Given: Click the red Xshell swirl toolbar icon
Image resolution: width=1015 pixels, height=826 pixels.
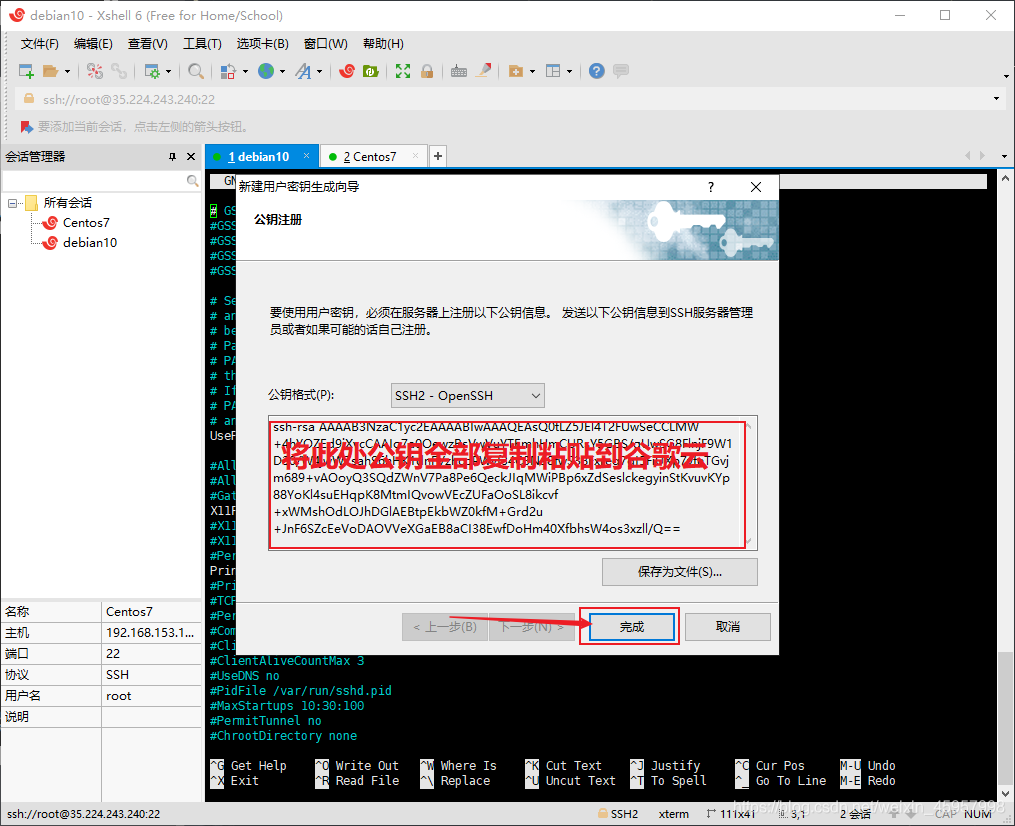Looking at the screenshot, I should coord(347,71).
